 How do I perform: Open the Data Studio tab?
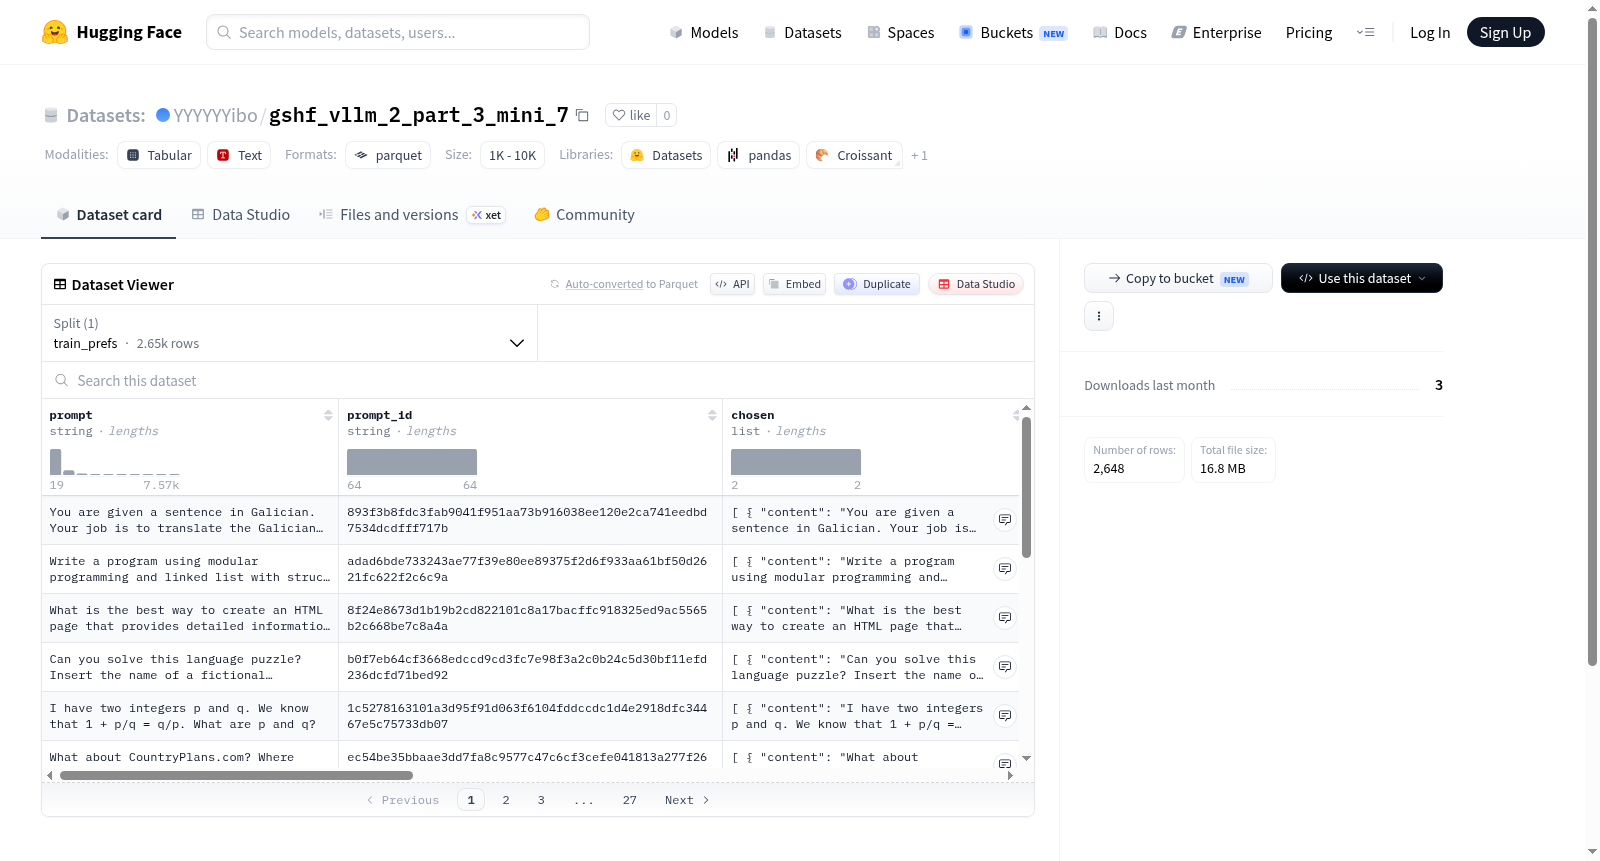pyautogui.click(x=241, y=215)
